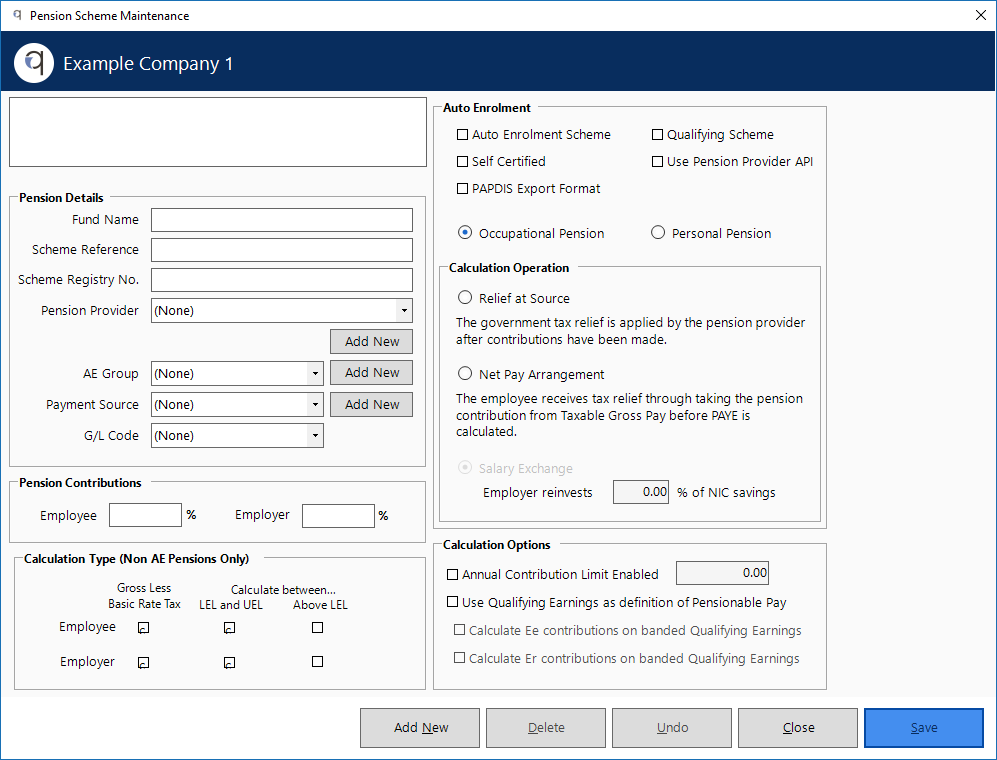The width and height of the screenshot is (997, 760).
Task: Tick Employer LEL and UEL checkbox
Action: (x=230, y=662)
